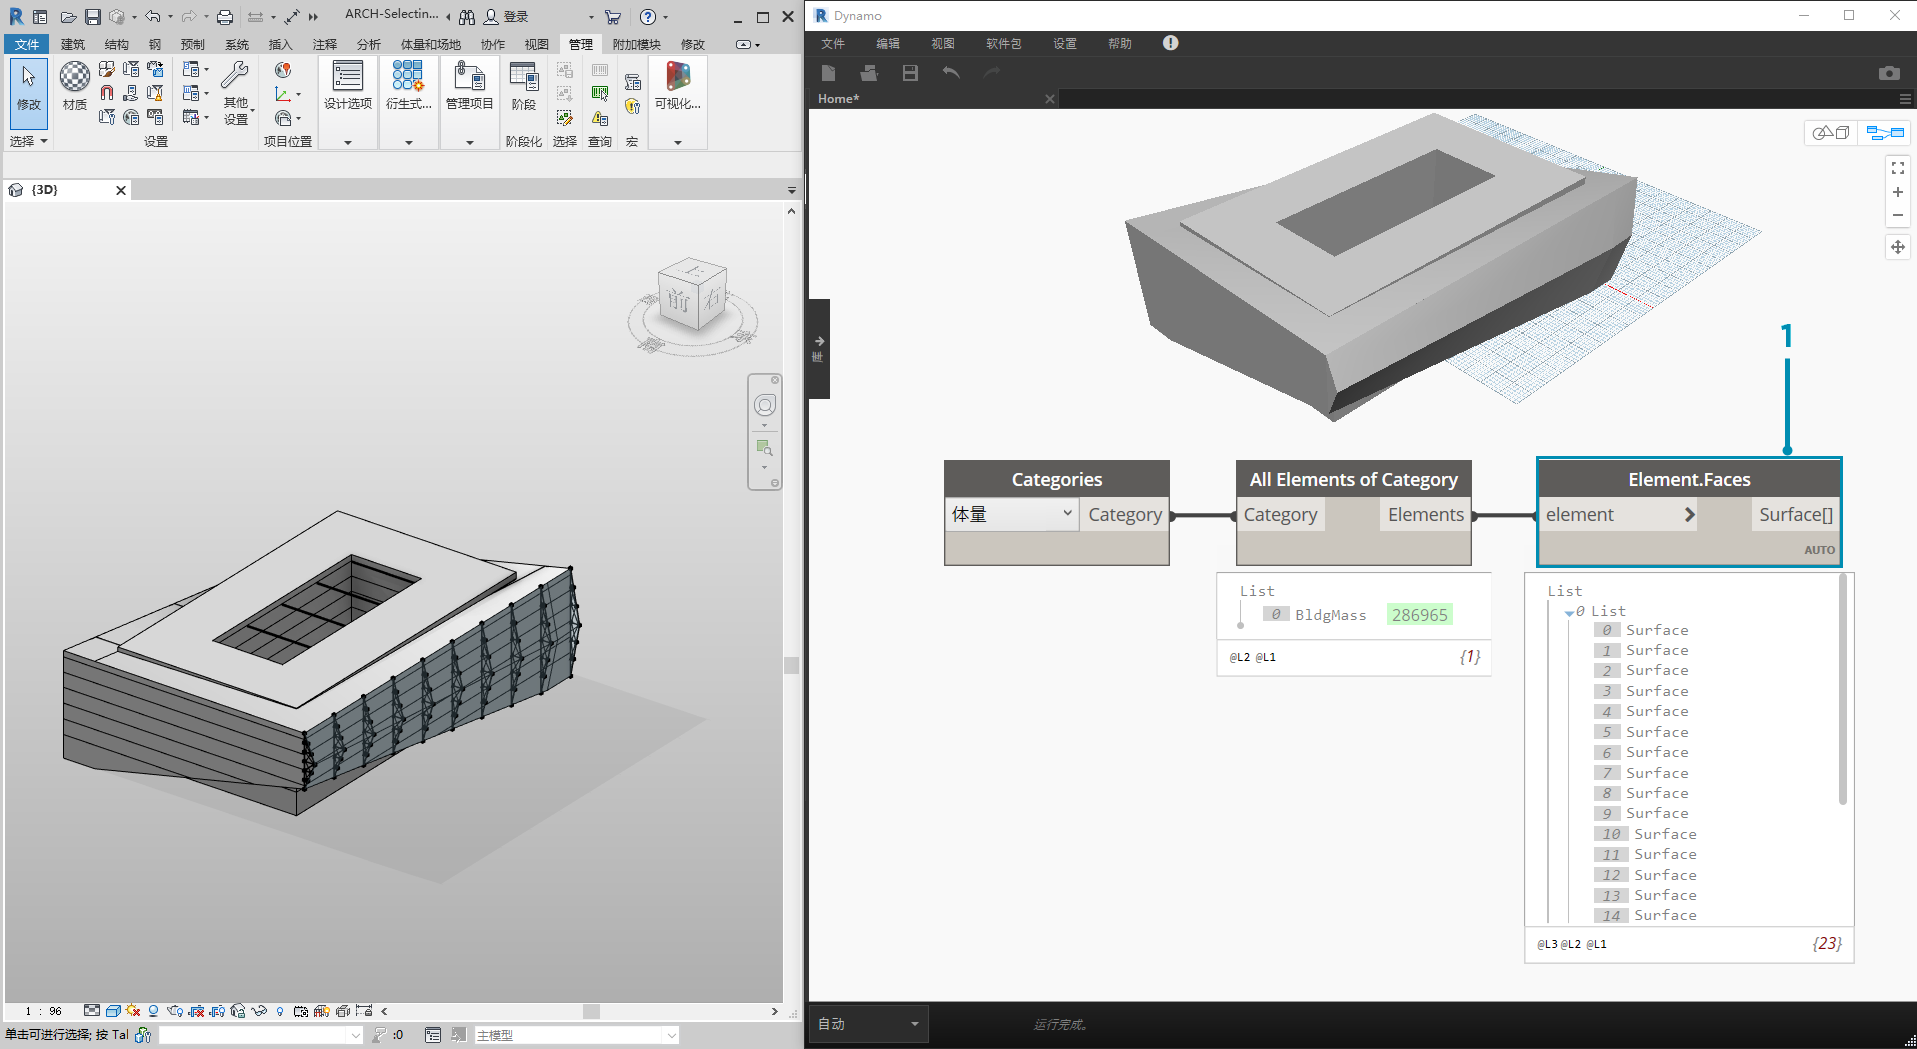Collapse the nested 0 List tree arrow
Screen dimensions: 1917x1049
(x=1569, y=612)
